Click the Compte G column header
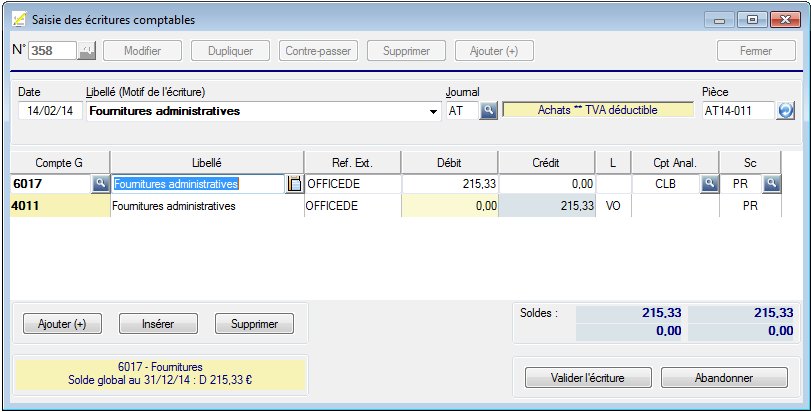Screen dimensions: 811x412 60,163
